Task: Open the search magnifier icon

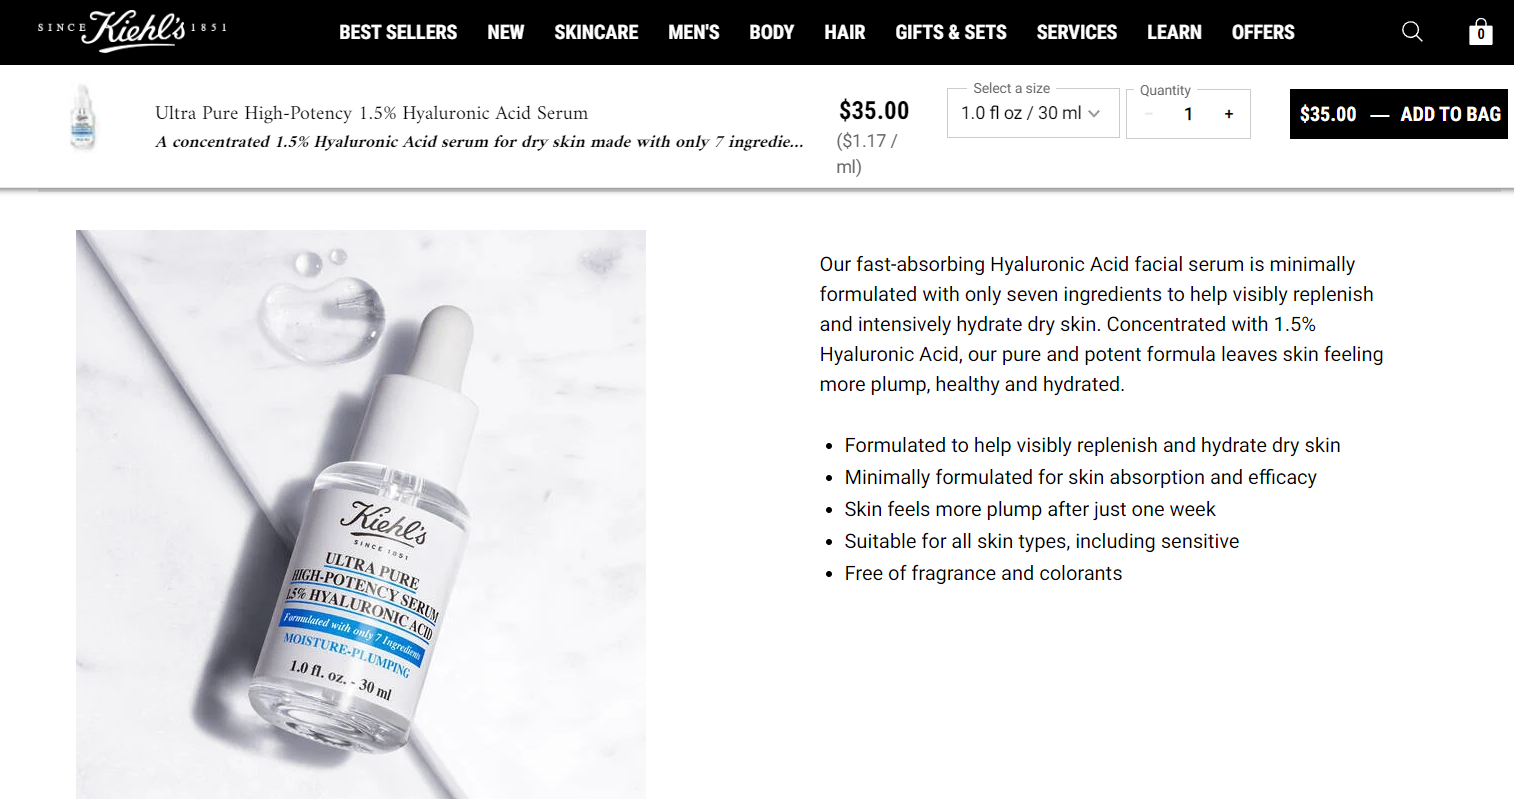Action: 1412,32
